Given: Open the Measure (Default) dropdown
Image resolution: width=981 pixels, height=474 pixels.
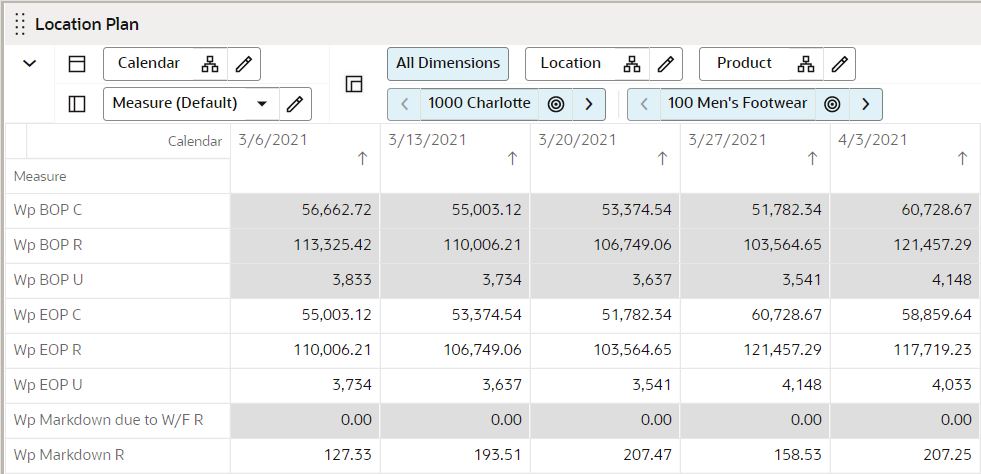Looking at the screenshot, I should (263, 104).
